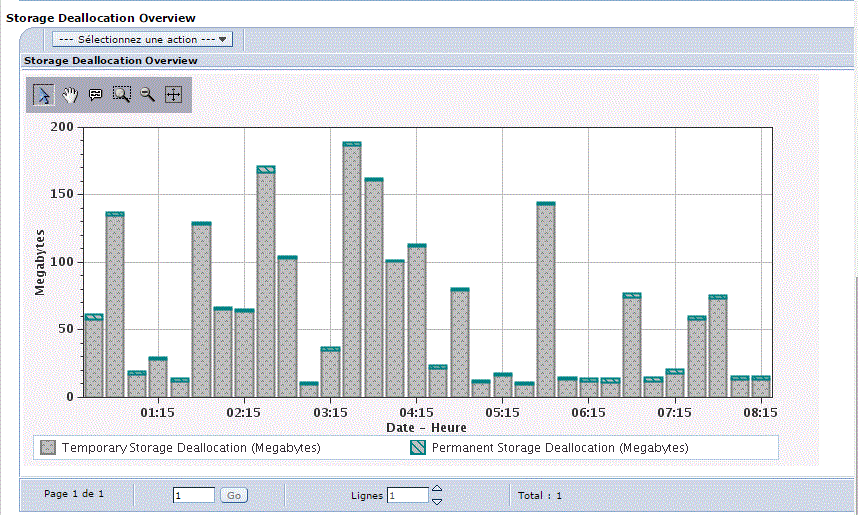Screen dimensions: 858x515
Task: Activate the hand pan tool
Action: 69,95
